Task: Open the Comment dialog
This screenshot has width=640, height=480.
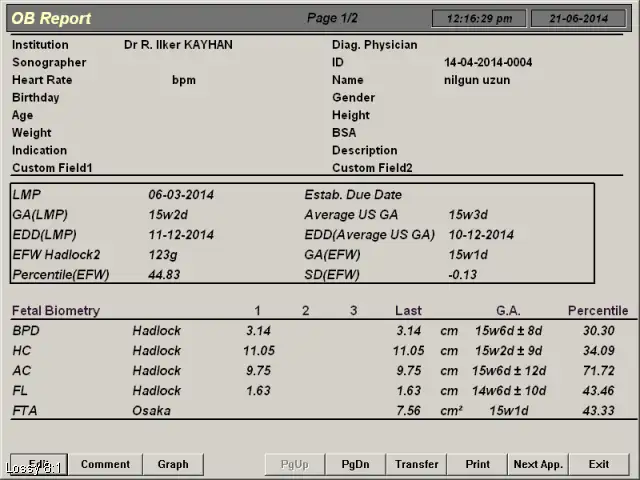Action: 105,464
